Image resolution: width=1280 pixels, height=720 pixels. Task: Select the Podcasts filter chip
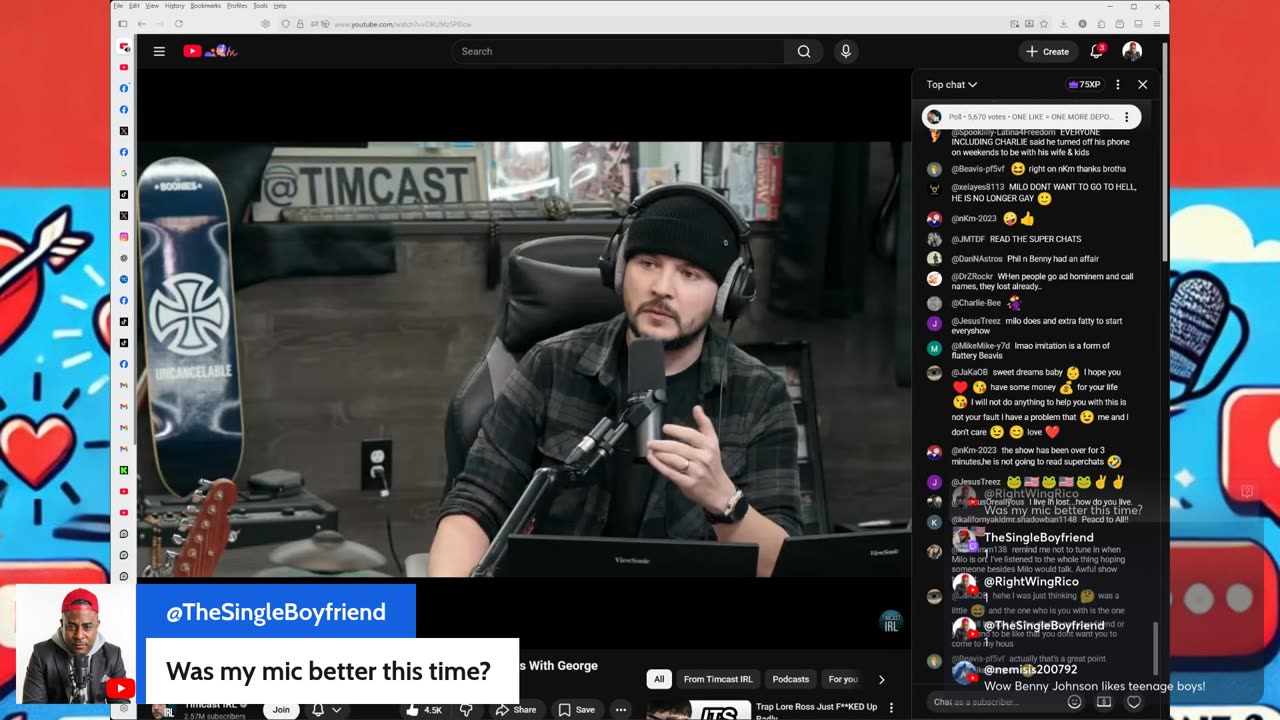coord(790,679)
